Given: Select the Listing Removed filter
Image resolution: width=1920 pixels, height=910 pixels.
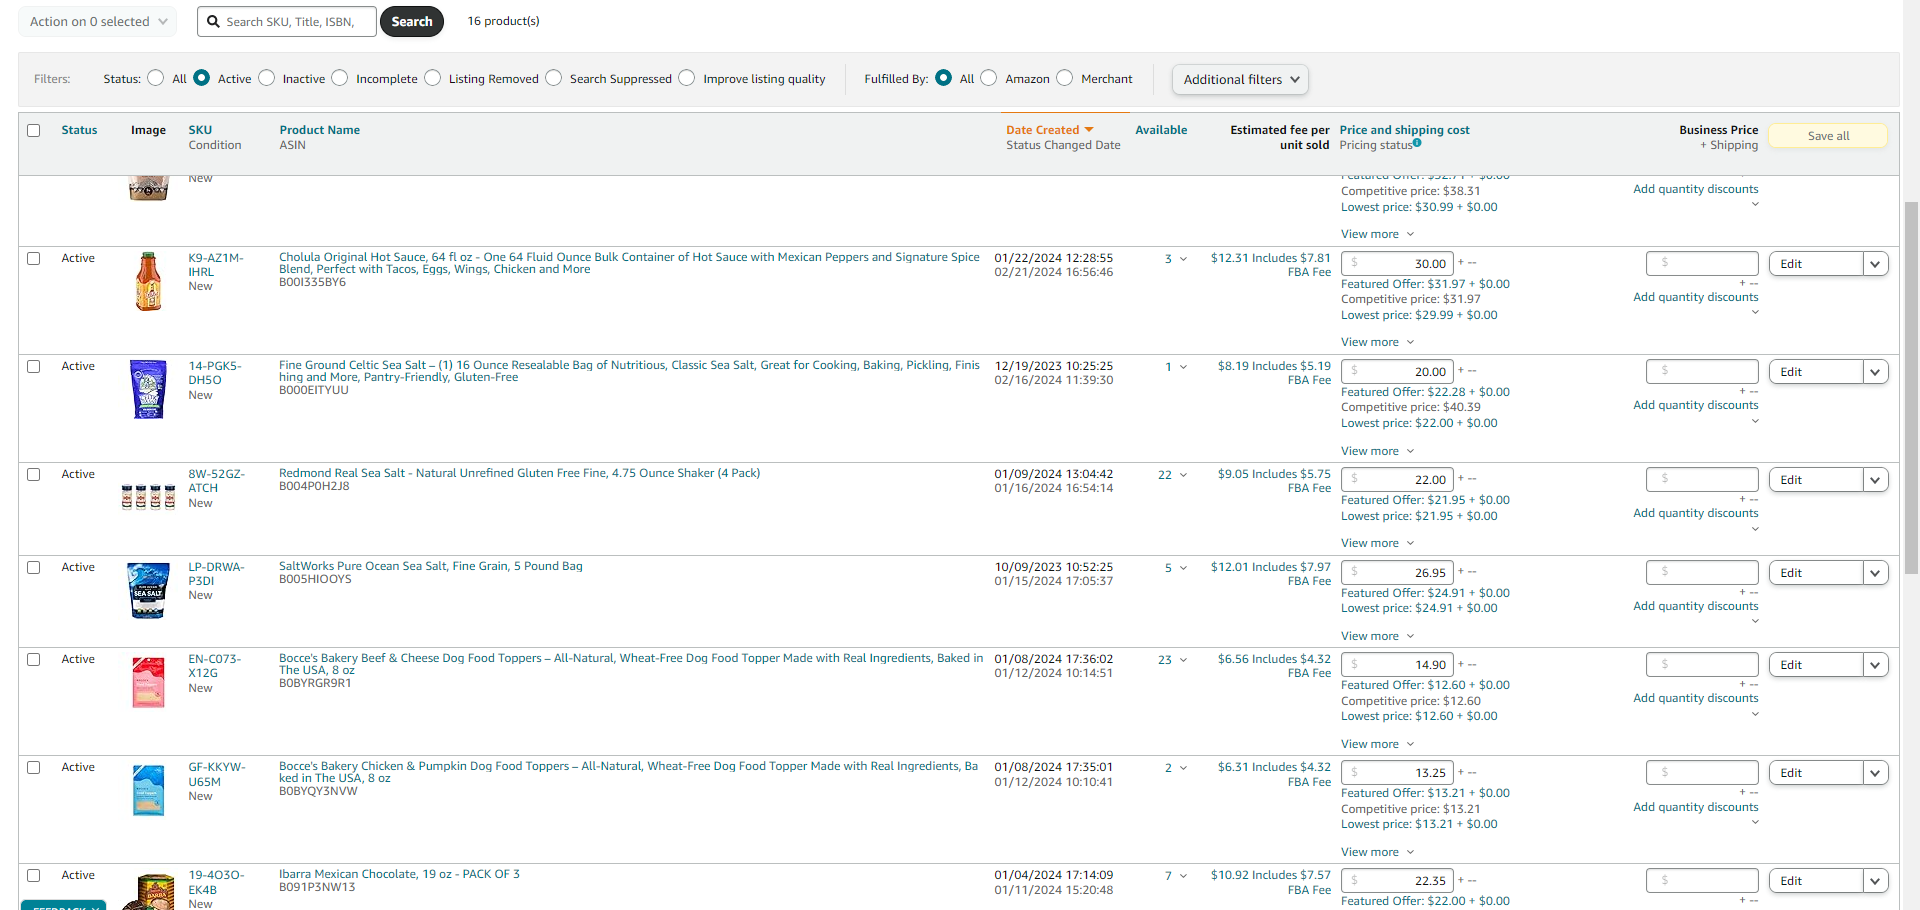Looking at the screenshot, I should pos(433,78).
